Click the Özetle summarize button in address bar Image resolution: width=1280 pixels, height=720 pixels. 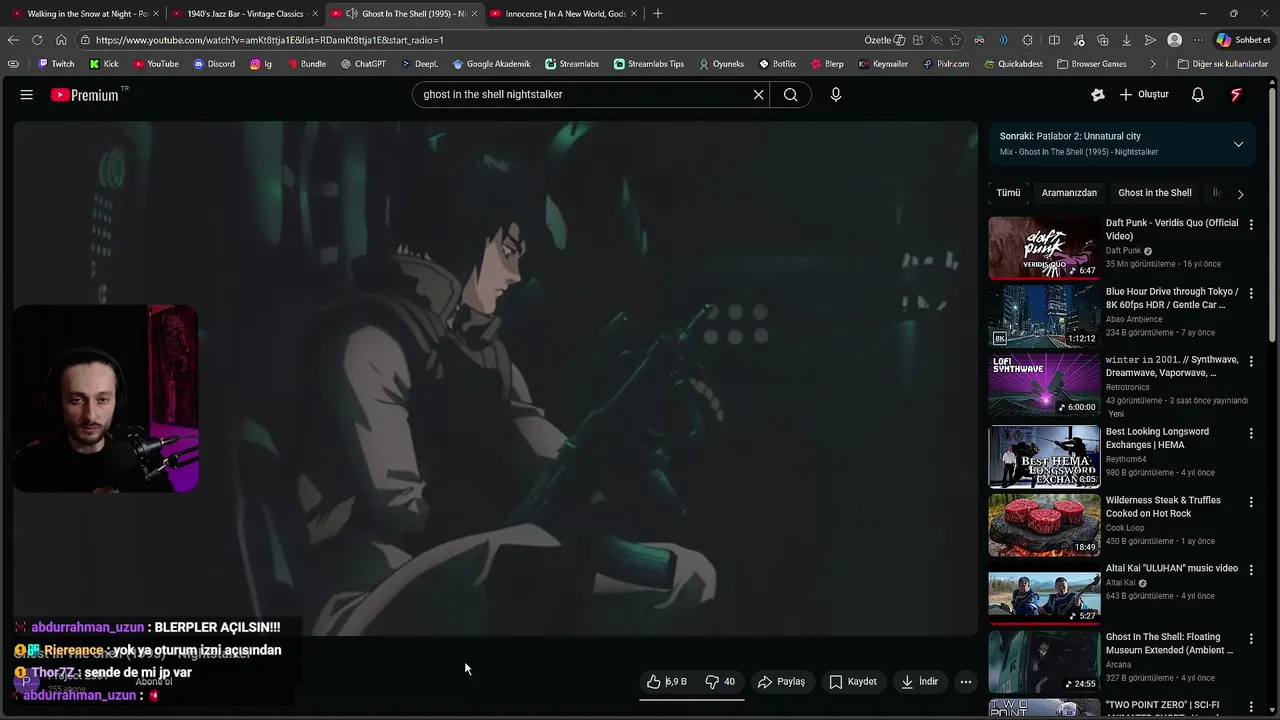[x=884, y=40]
